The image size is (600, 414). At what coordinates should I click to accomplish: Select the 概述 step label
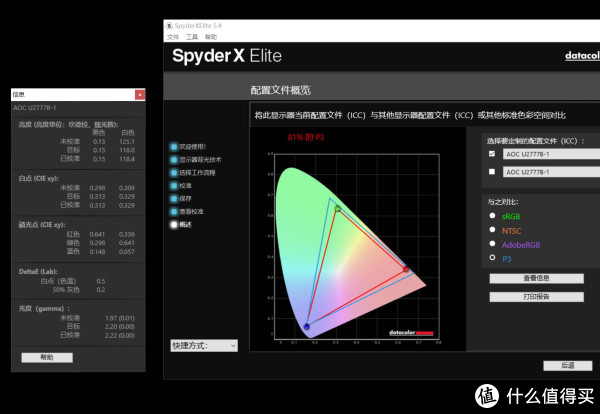[x=186, y=225]
